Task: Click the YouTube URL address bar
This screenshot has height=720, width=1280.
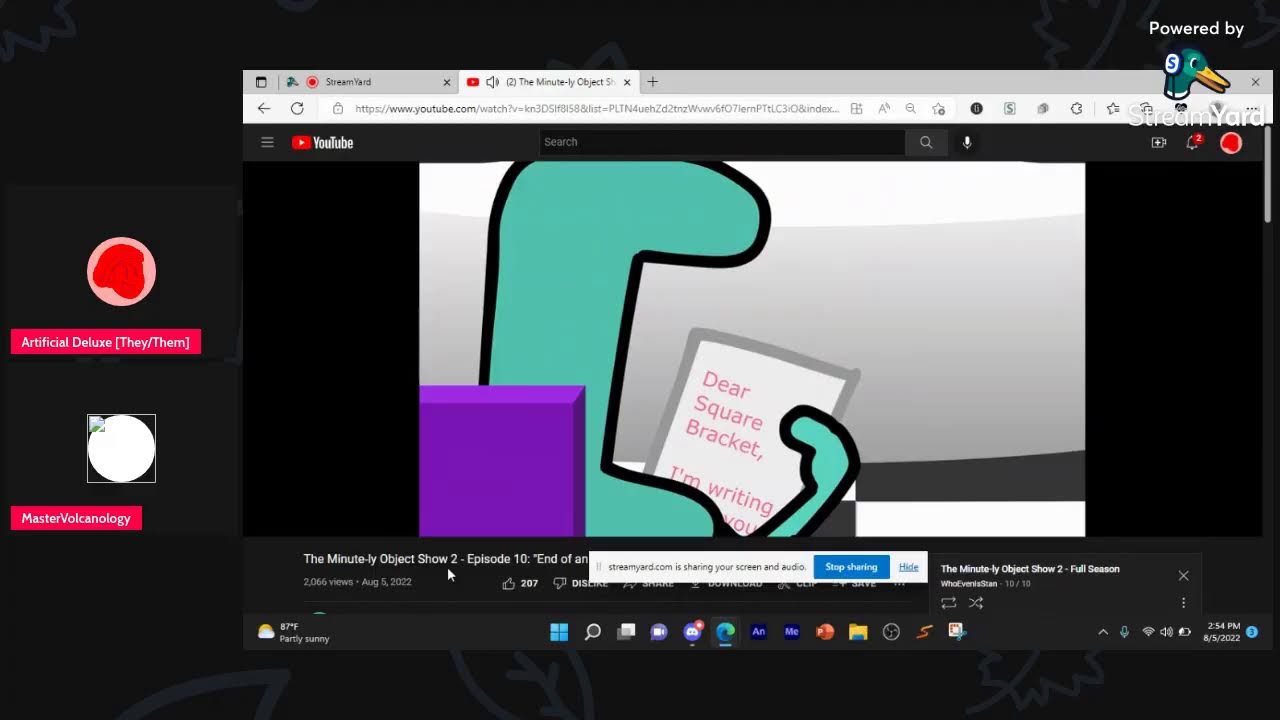Action: pos(596,108)
